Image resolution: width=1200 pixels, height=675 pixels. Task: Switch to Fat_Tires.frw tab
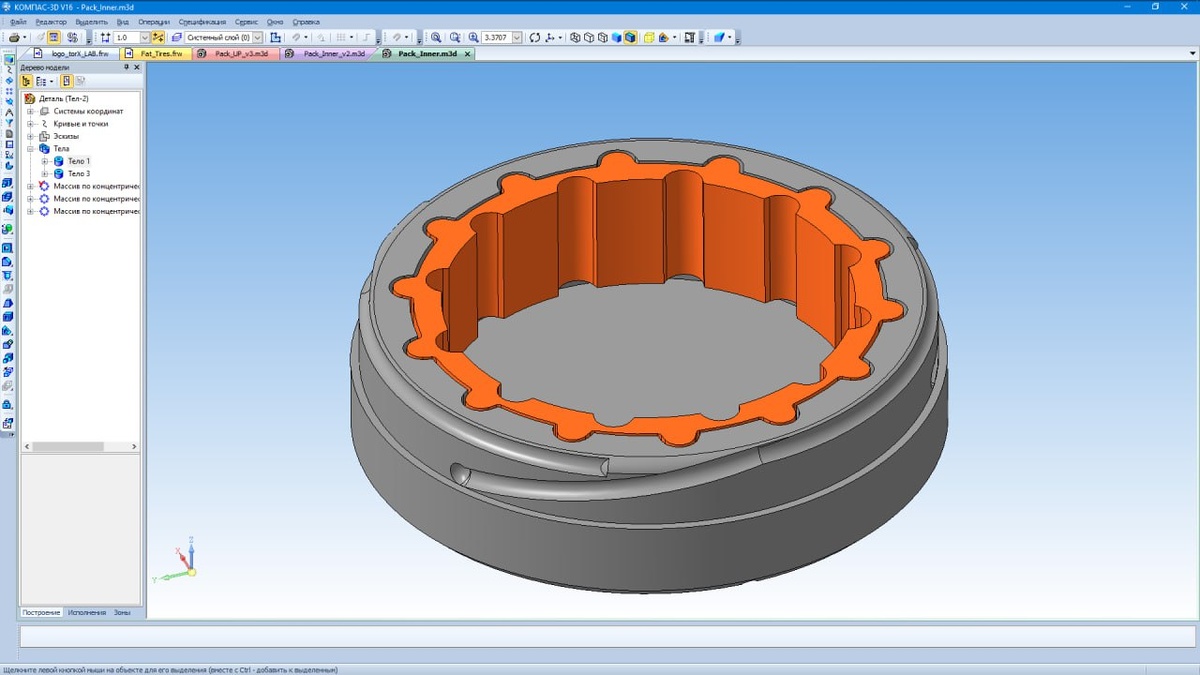(155, 54)
